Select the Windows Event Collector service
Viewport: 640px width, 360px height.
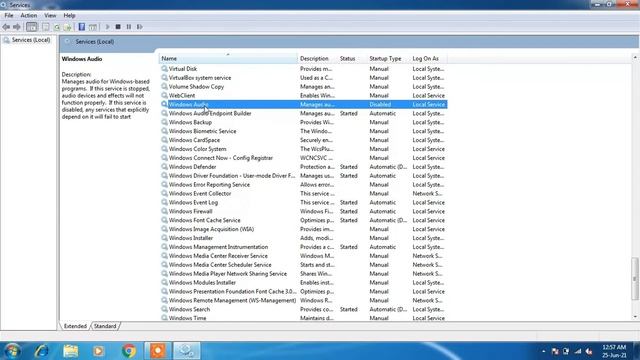coord(303,193)
